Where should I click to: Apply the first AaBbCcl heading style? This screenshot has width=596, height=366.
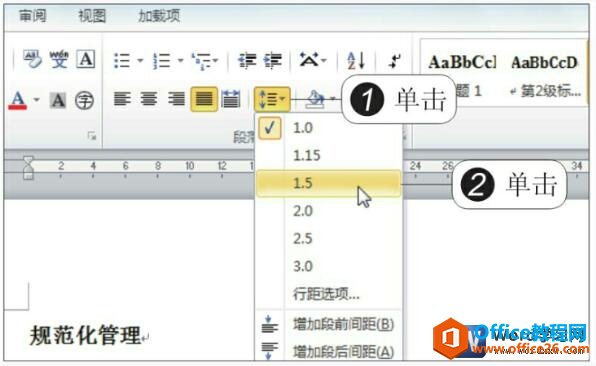[x=462, y=62]
